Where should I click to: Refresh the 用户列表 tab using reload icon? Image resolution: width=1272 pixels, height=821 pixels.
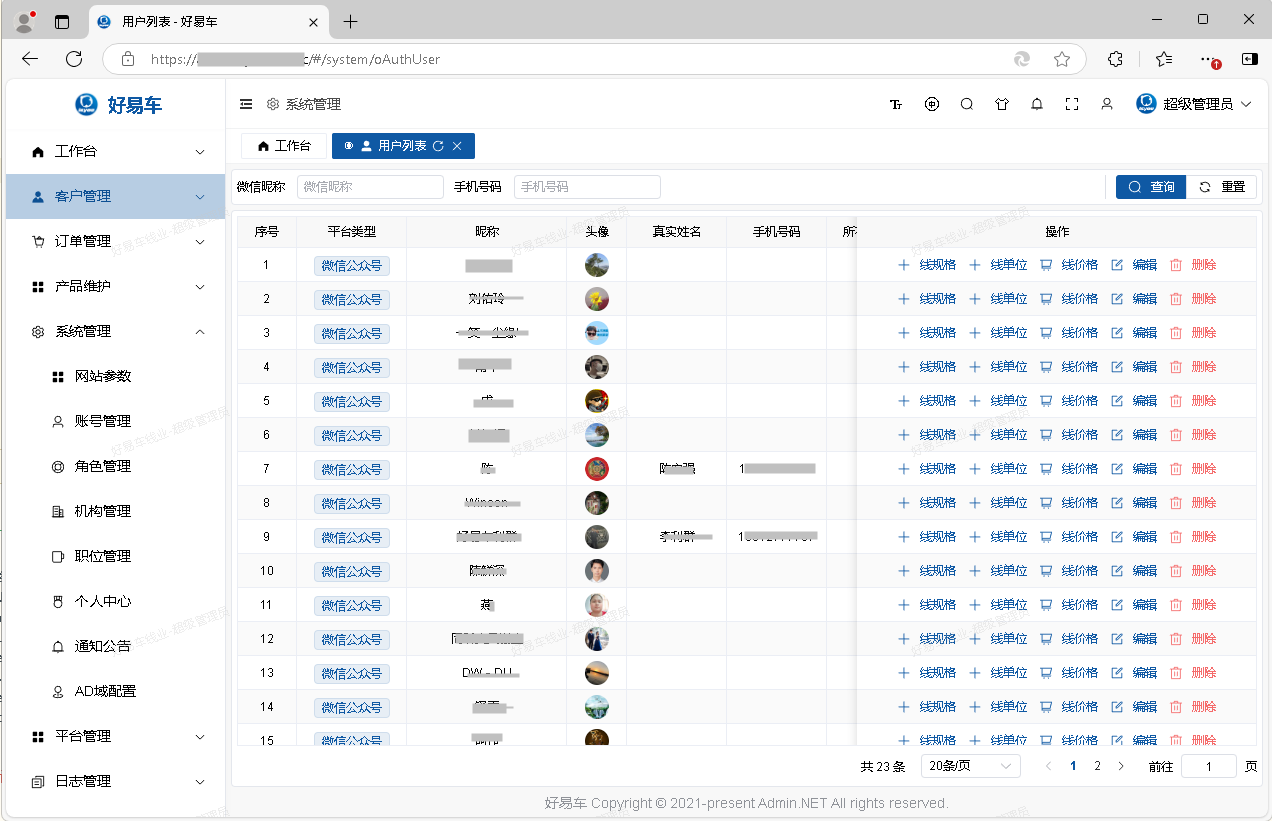pos(438,146)
